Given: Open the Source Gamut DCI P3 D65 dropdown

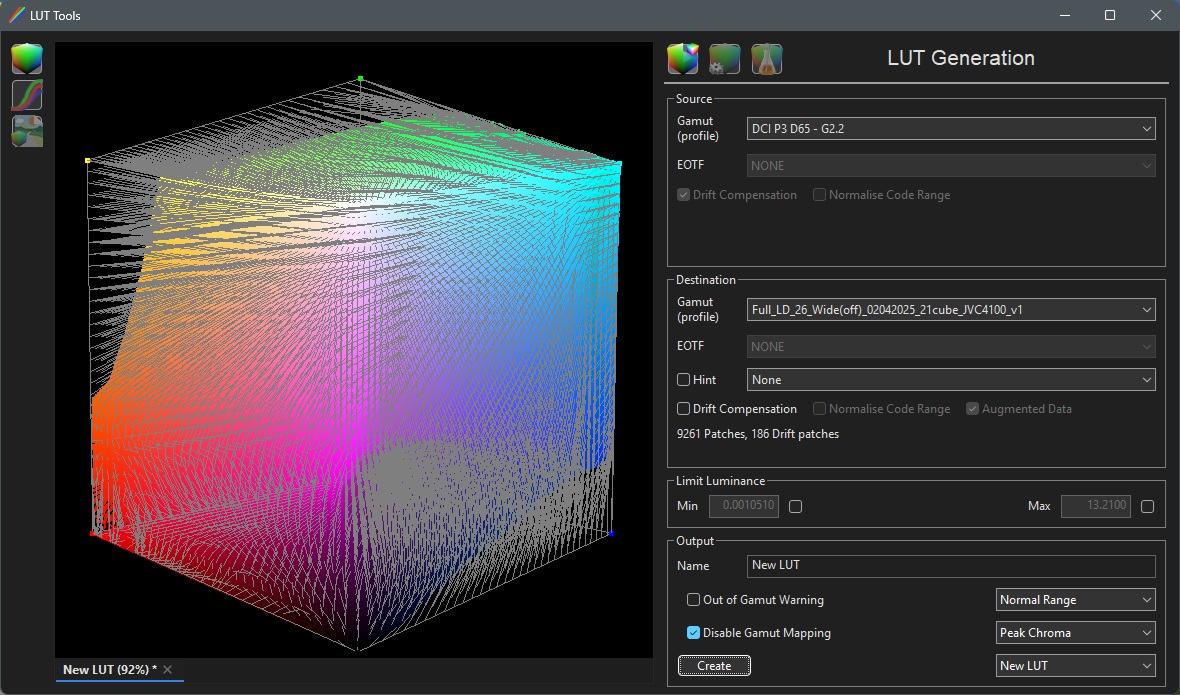Looking at the screenshot, I should 950,129.
